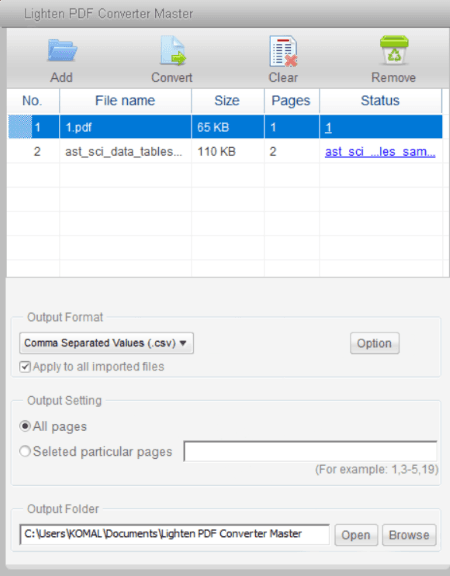
Task: Click the Browse button
Action: pos(409,535)
